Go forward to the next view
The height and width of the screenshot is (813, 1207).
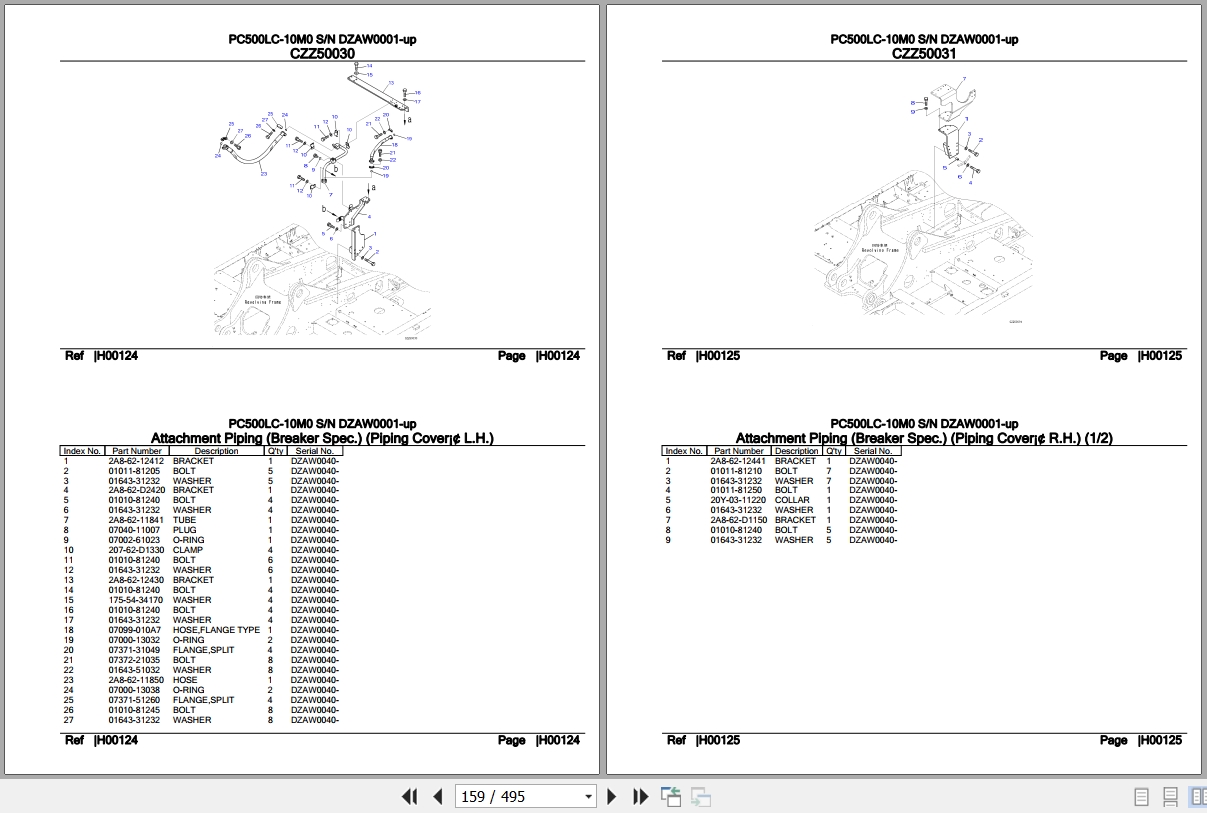701,797
